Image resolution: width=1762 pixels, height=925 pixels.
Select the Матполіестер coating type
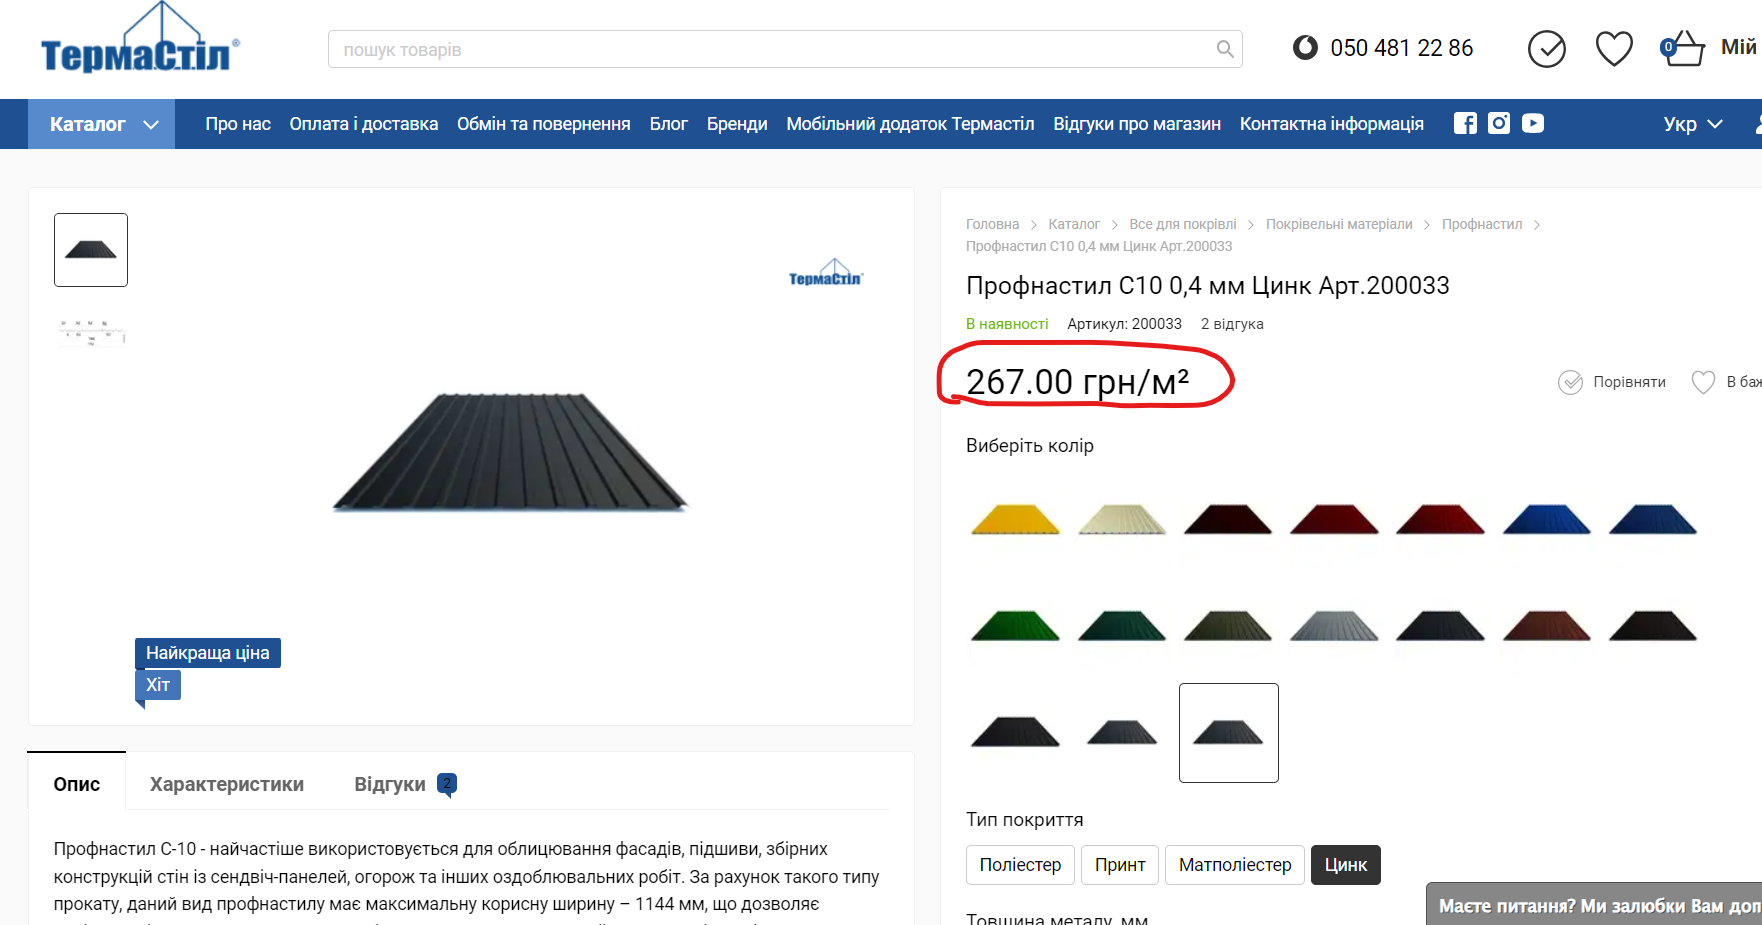[1235, 865]
